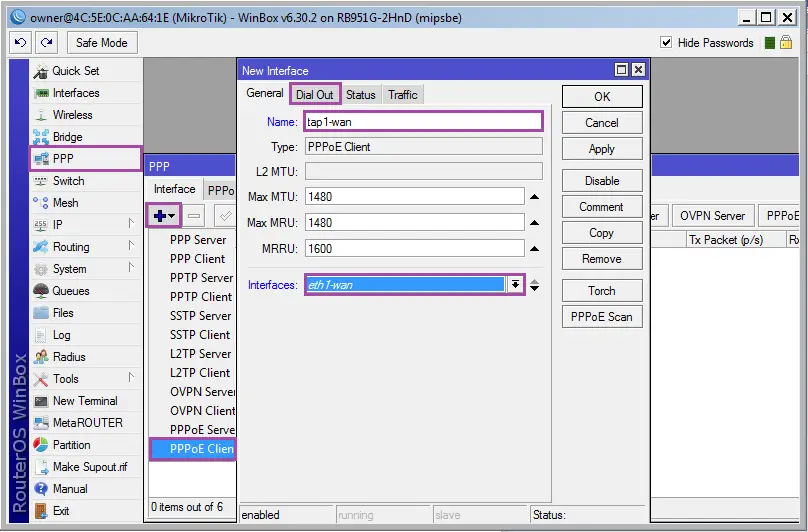The width and height of the screenshot is (808, 532).
Task: Open Wireless in sidebar
Action: click(x=85, y=115)
